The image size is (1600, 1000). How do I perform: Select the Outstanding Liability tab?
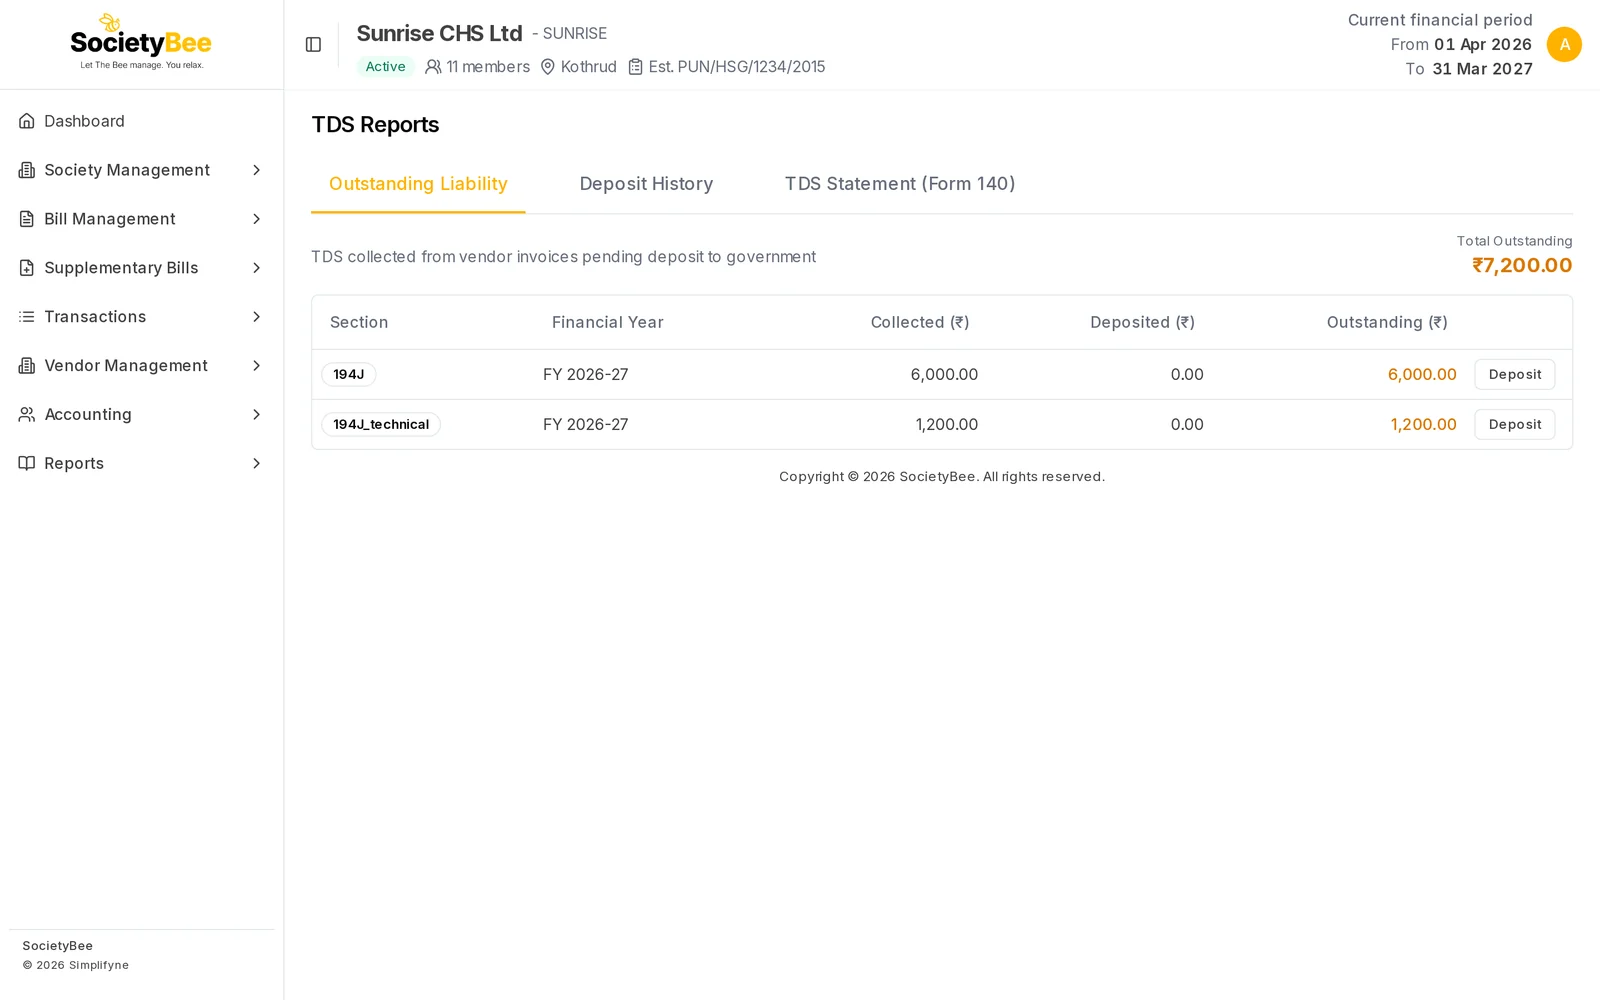(x=418, y=184)
